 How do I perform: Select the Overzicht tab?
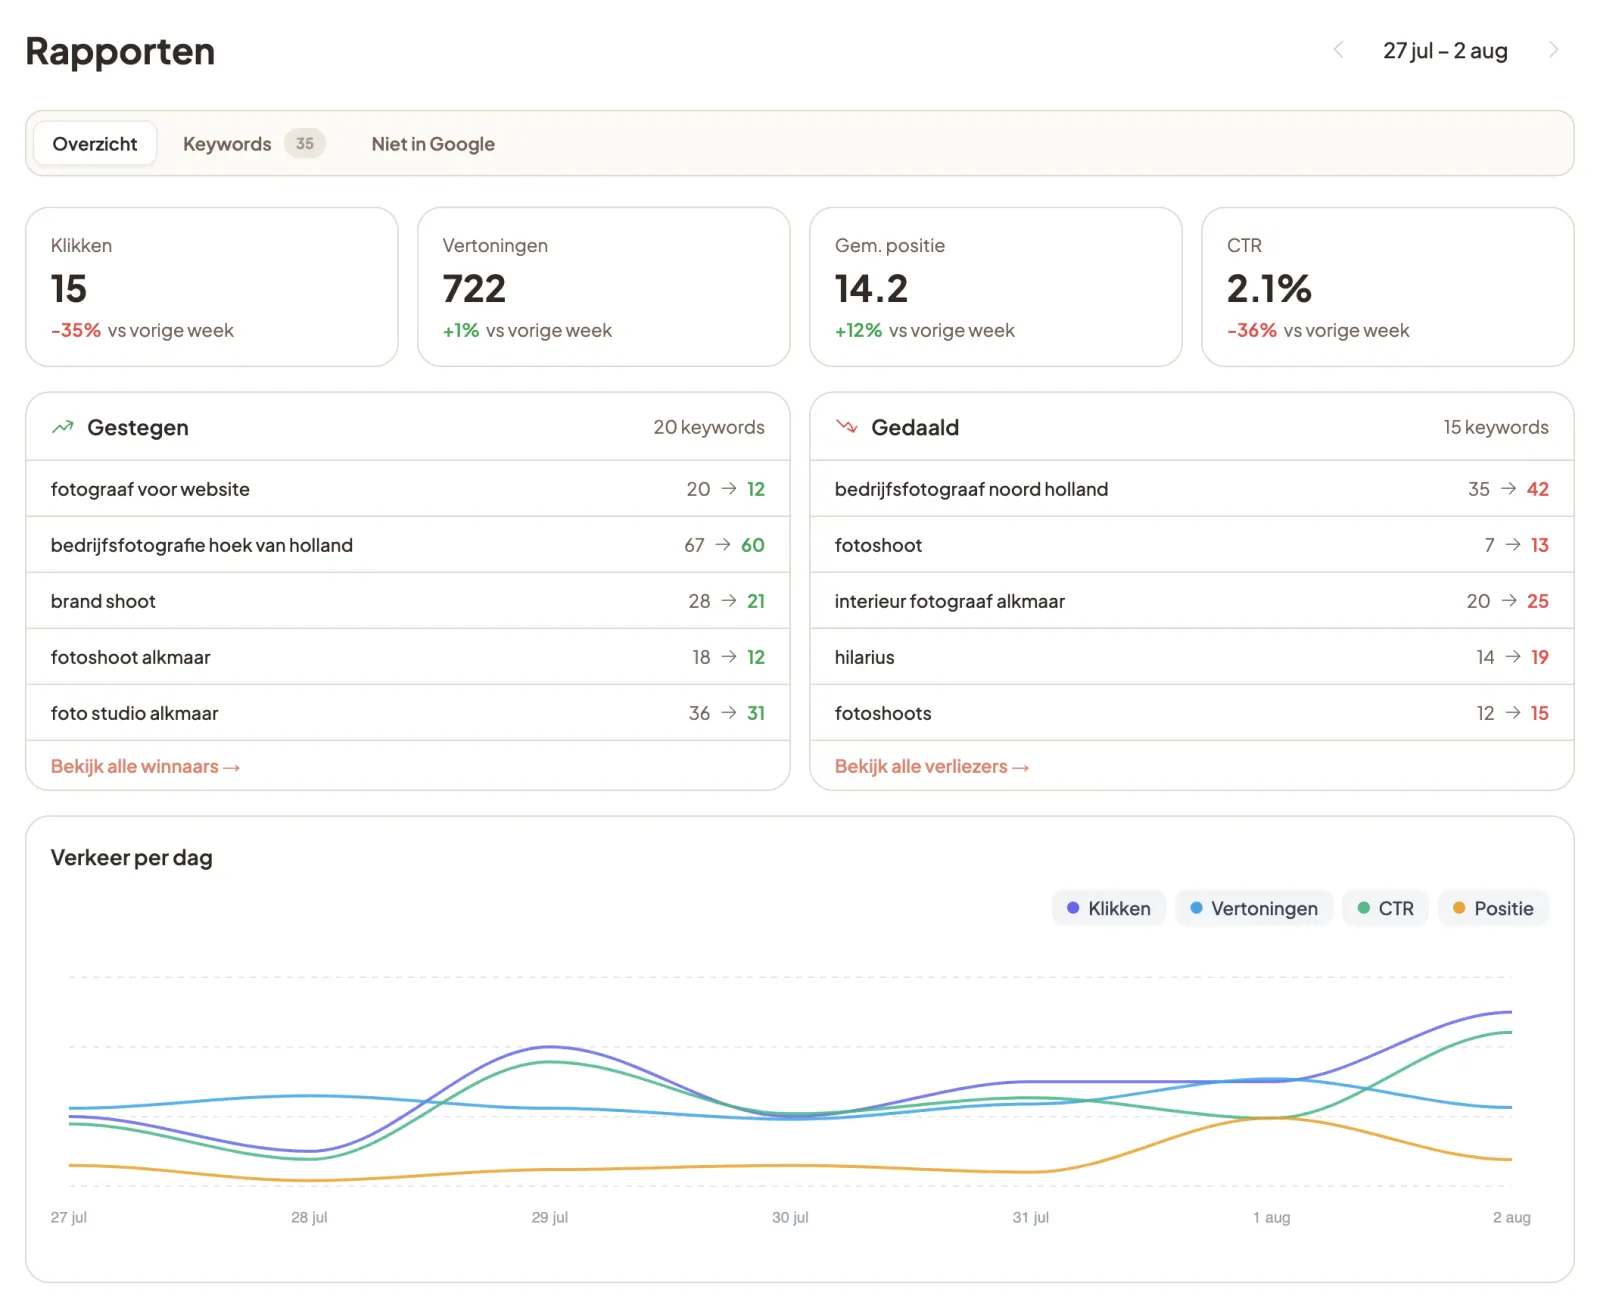[95, 144]
